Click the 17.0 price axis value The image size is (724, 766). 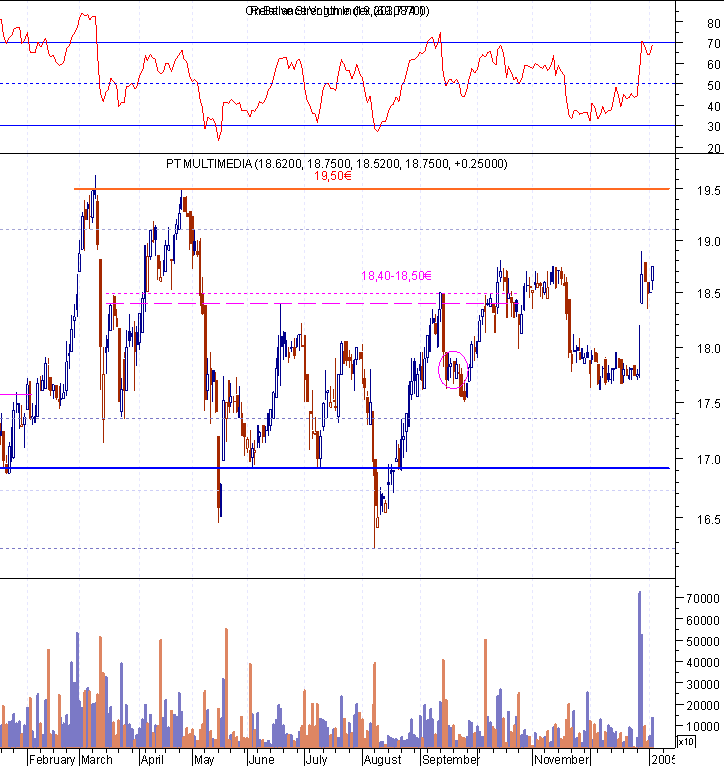pyautogui.click(x=708, y=460)
